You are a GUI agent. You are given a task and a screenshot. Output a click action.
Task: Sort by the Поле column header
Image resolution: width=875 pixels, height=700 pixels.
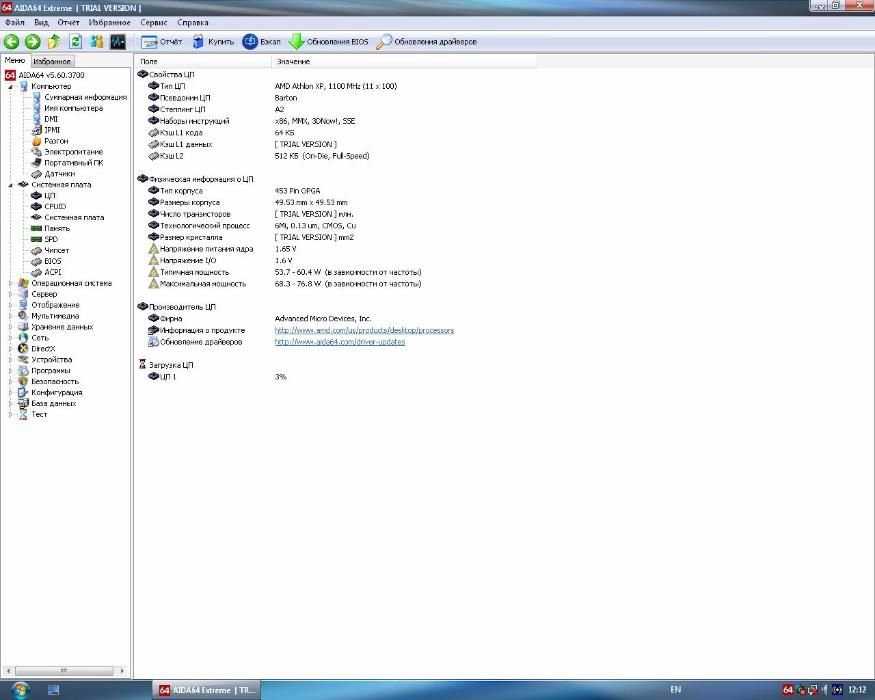203,61
